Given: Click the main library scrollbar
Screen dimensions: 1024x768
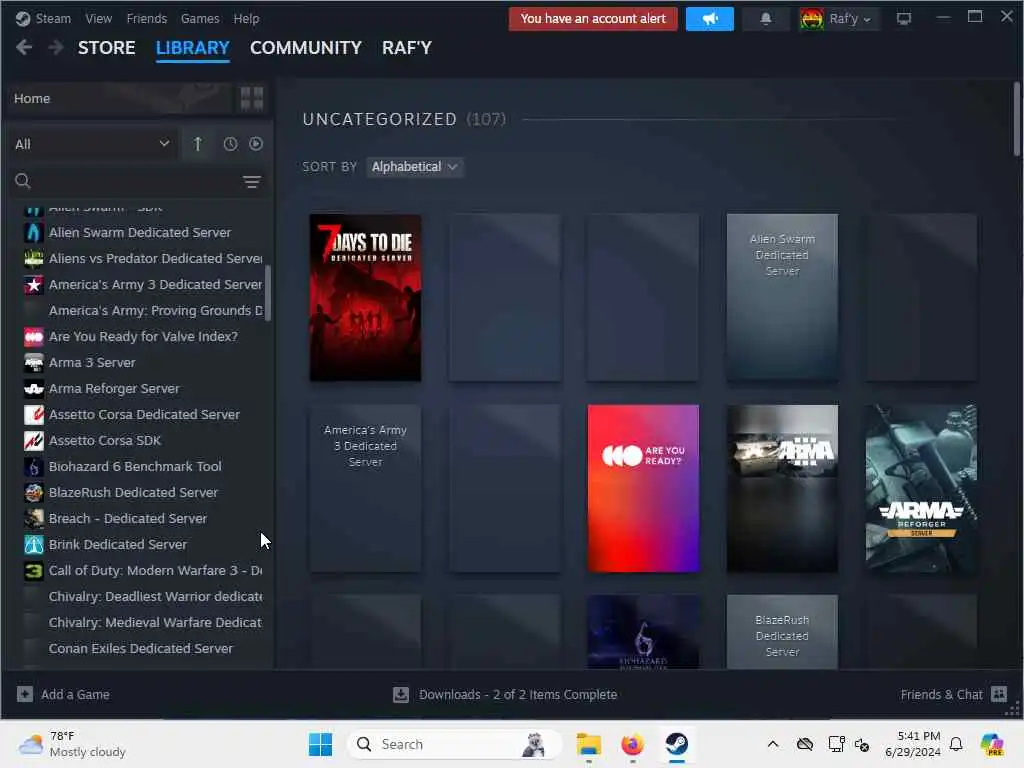Looking at the screenshot, I should pyautogui.click(x=1017, y=119).
